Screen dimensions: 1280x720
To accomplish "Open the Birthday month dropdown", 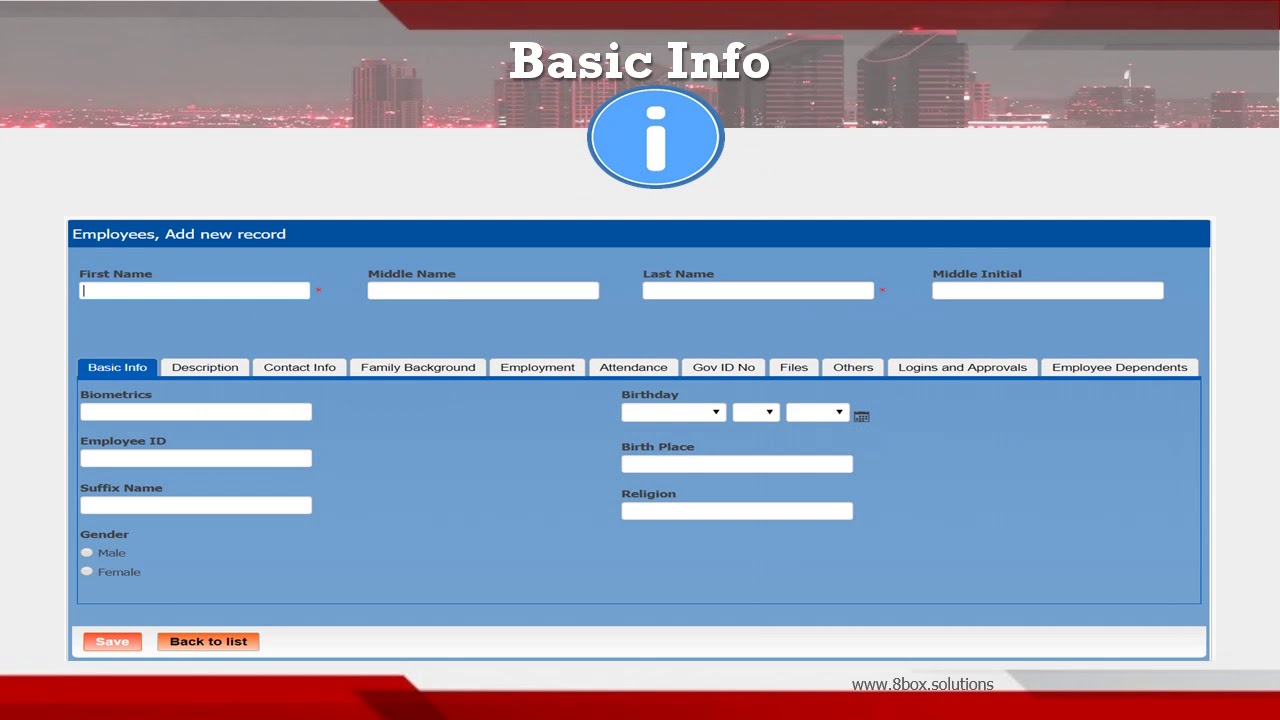I will point(674,412).
